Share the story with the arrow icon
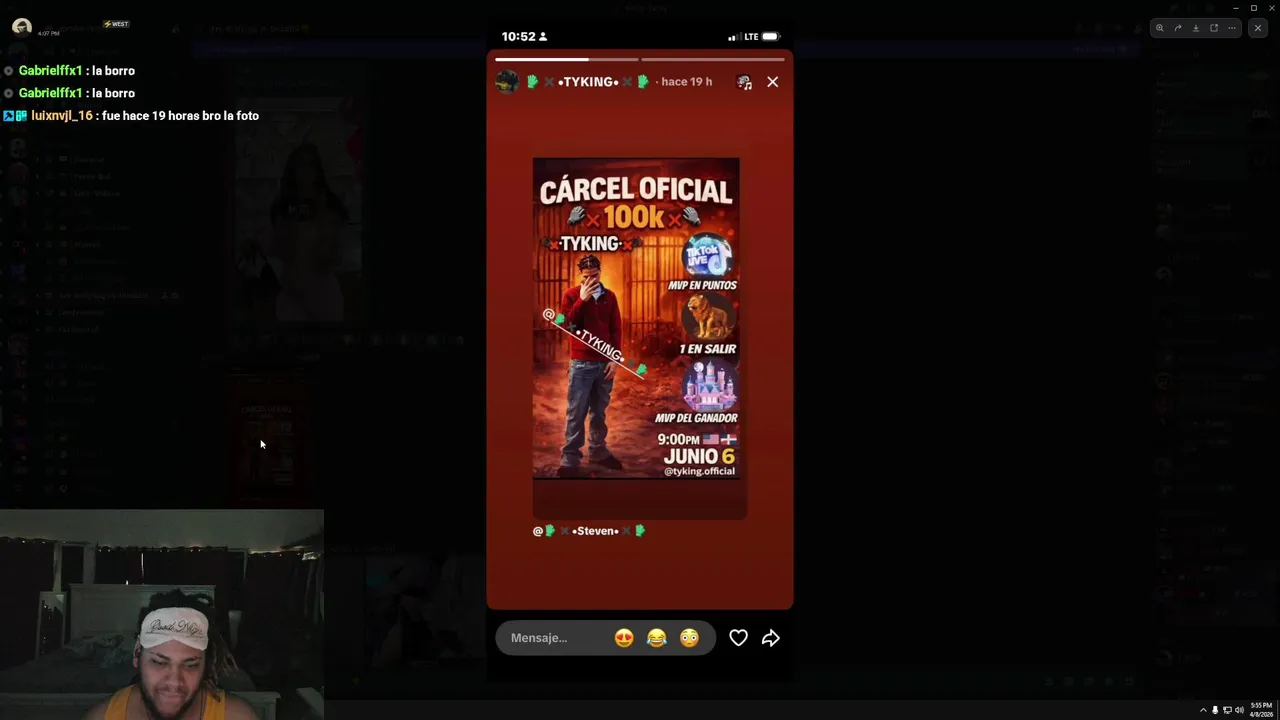The image size is (1280, 720). 770,638
